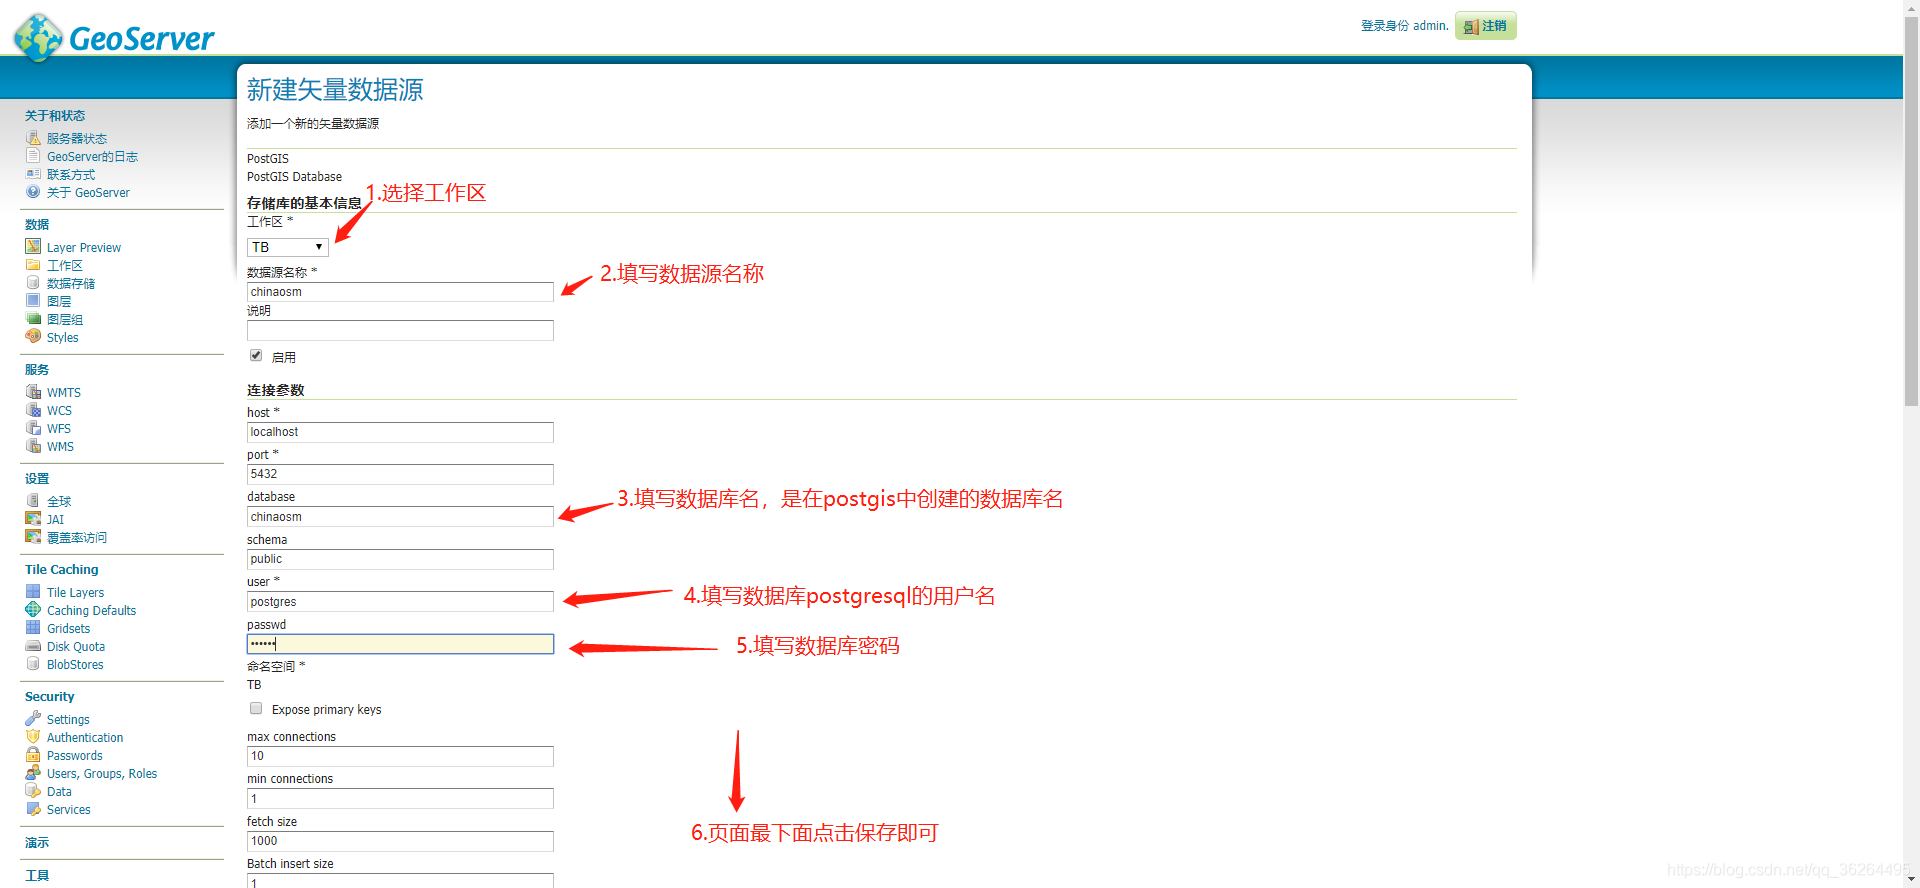Click the 全球 settings icon

33,501
